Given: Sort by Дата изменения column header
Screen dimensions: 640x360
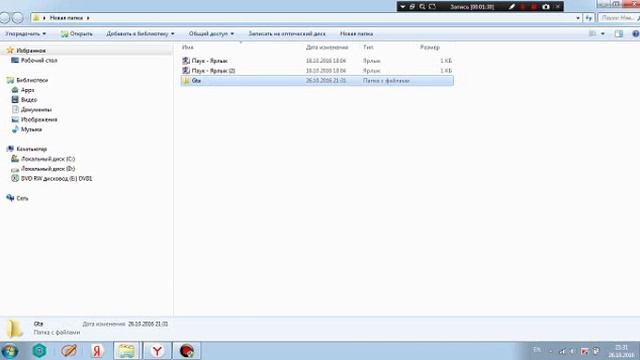Looking at the screenshot, I should coord(327,47).
